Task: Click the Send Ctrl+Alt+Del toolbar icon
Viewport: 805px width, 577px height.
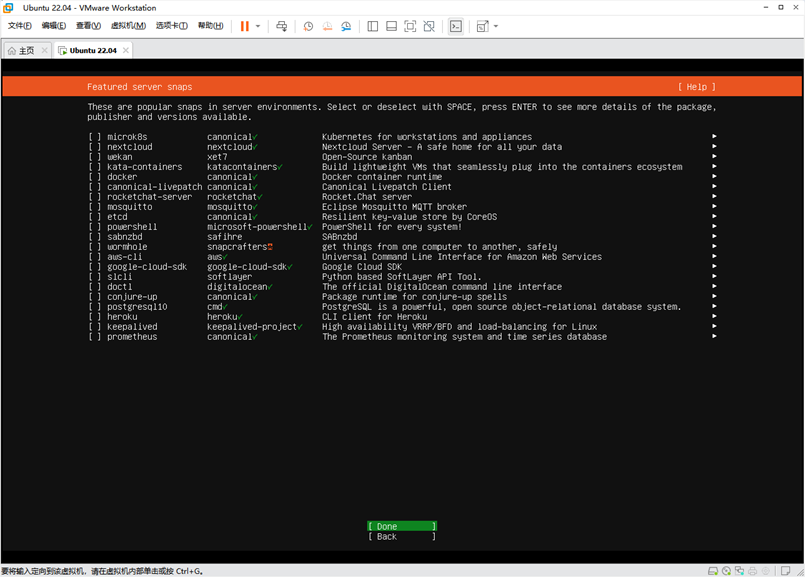Action: pyautogui.click(x=281, y=26)
